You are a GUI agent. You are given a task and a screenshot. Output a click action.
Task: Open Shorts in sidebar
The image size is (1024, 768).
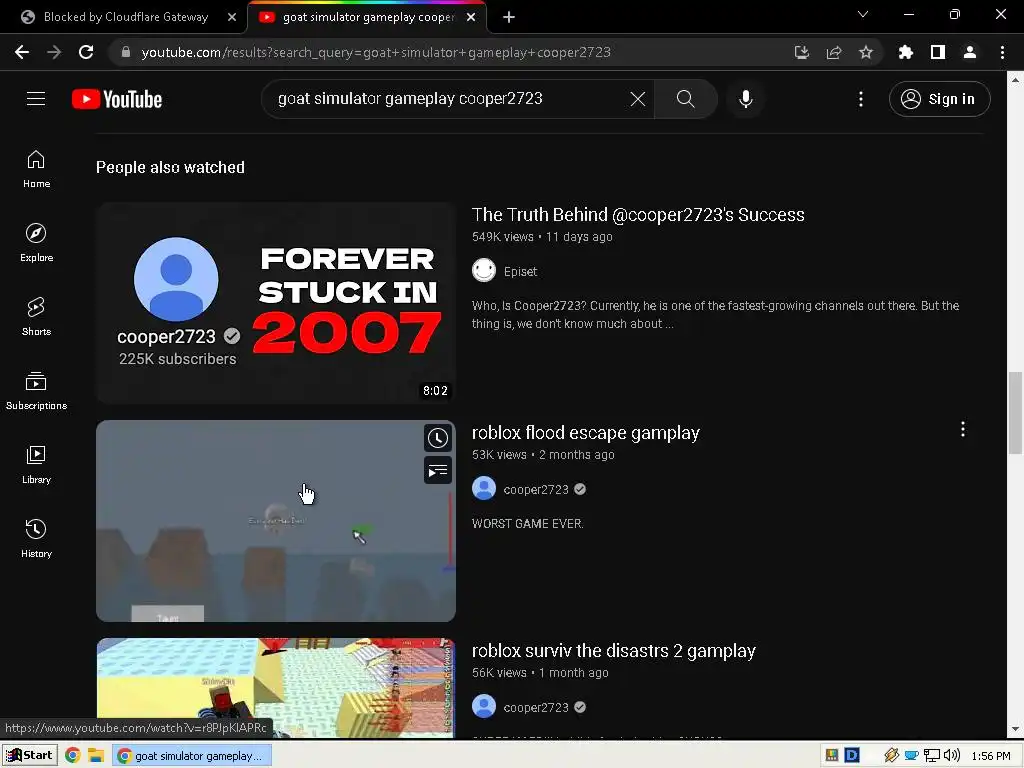coord(36,316)
